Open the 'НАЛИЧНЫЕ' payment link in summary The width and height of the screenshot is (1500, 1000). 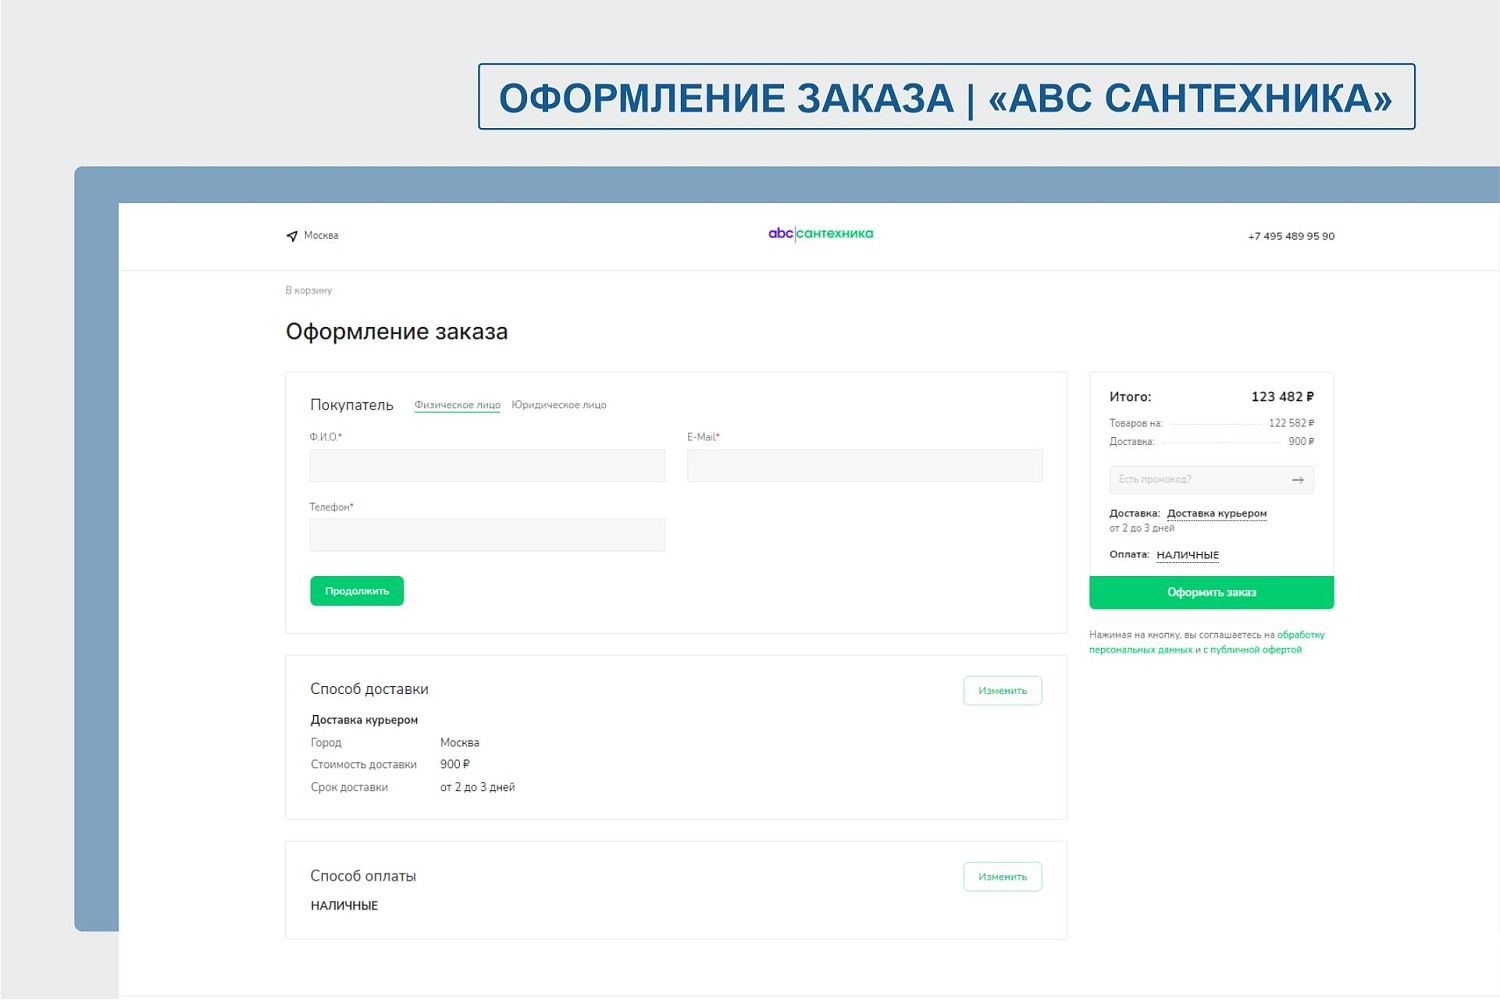coord(1188,556)
